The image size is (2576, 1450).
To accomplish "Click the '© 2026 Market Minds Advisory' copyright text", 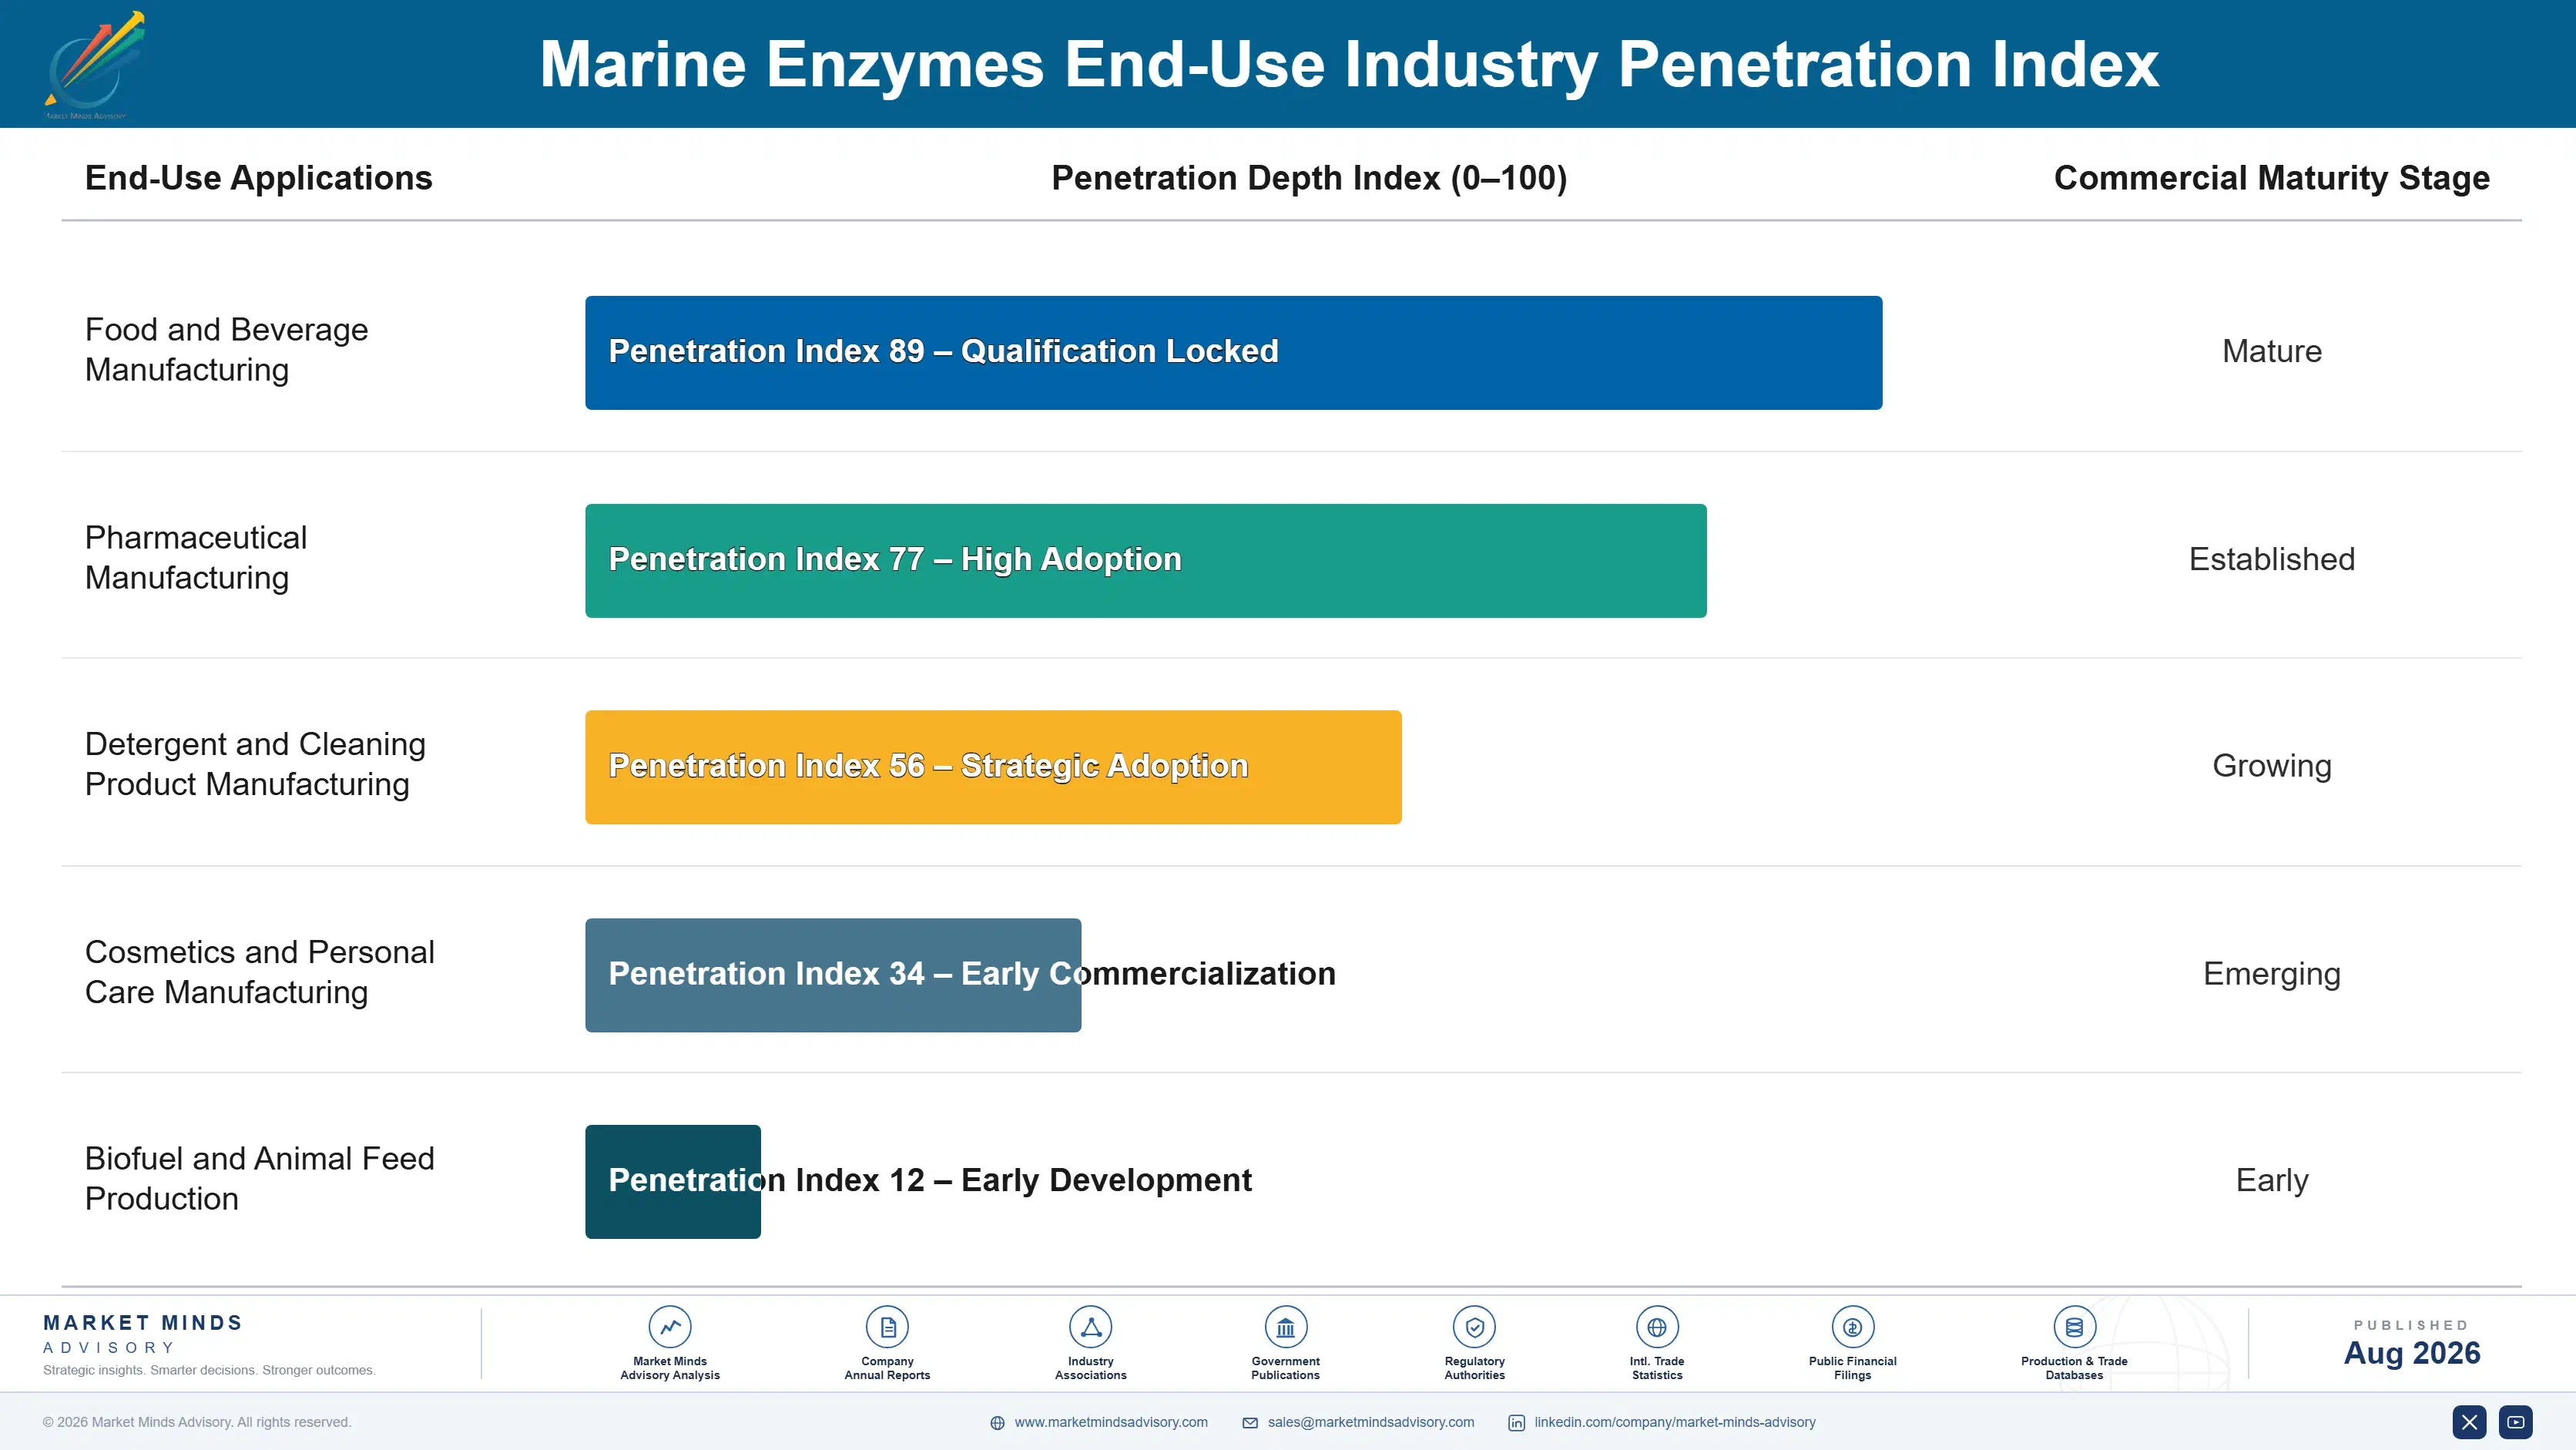I will 197,1422.
